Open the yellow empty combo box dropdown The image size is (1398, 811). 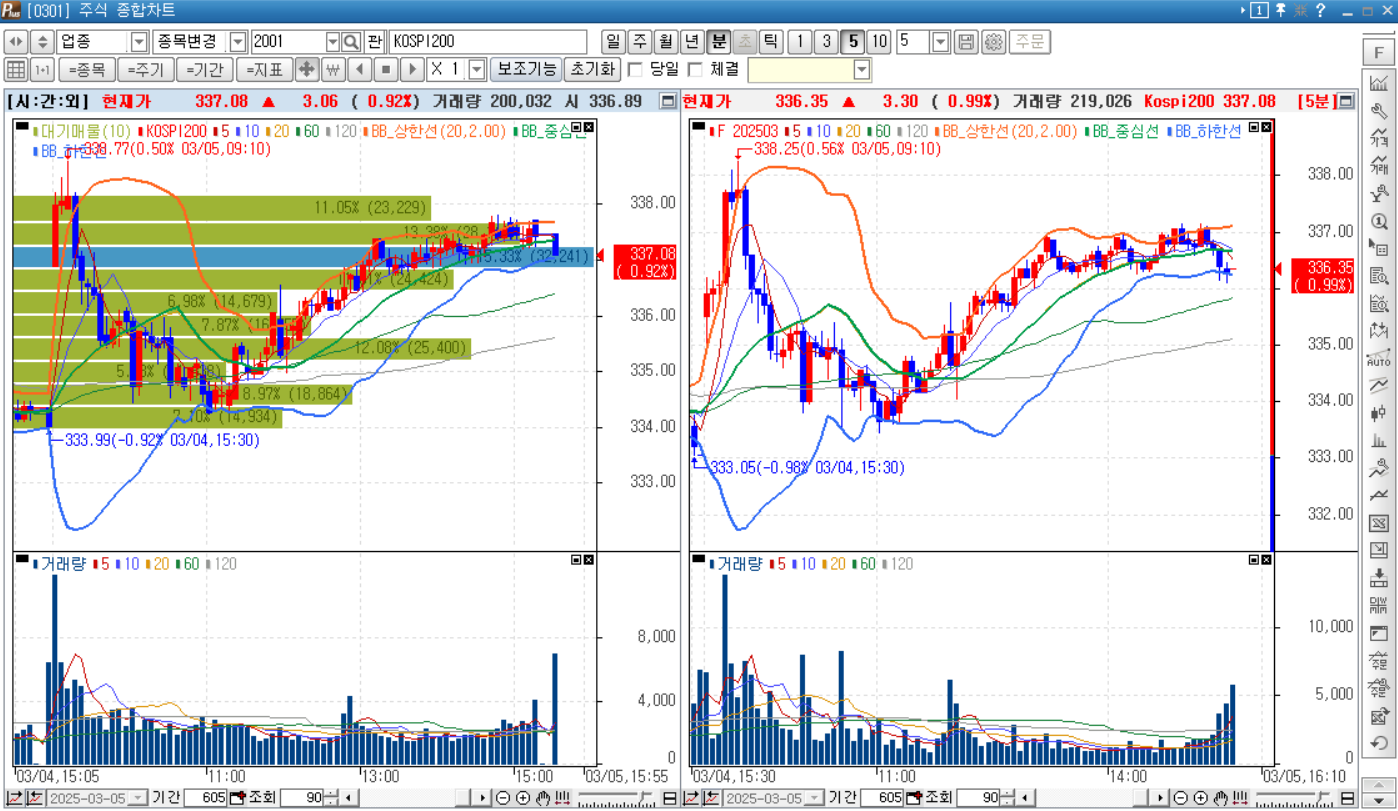click(x=862, y=70)
